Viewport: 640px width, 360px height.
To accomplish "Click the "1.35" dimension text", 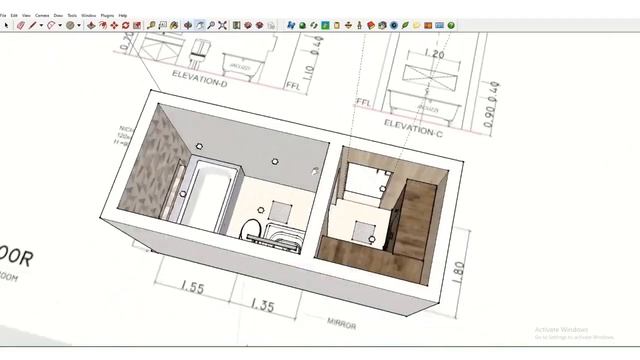I will tap(262, 305).
